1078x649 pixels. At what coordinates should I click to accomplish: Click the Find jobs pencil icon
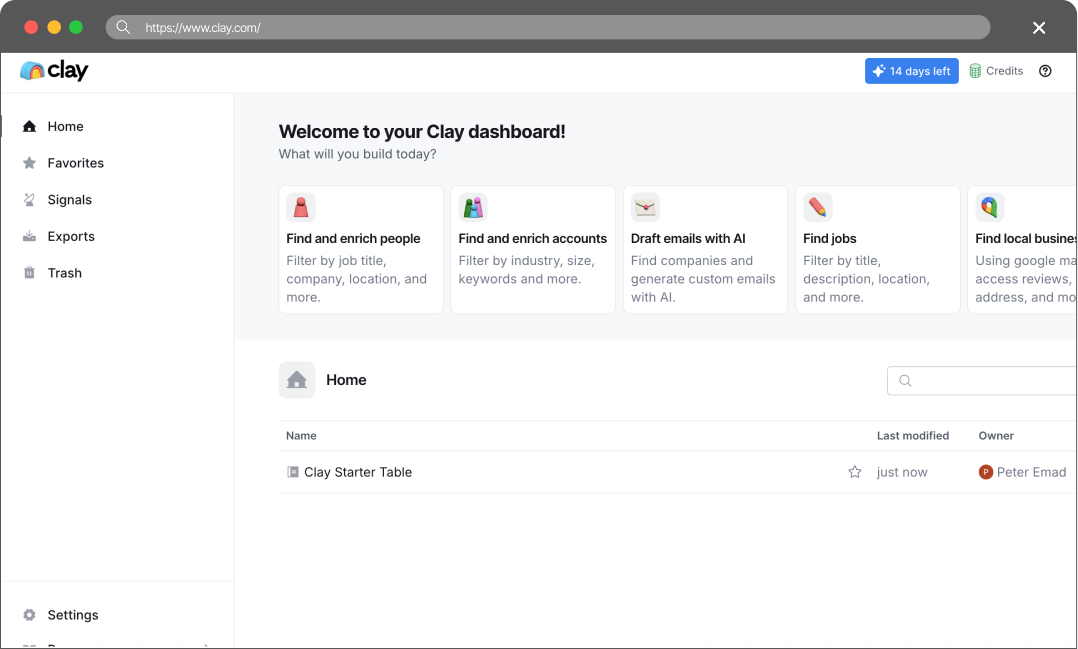click(x=817, y=207)
